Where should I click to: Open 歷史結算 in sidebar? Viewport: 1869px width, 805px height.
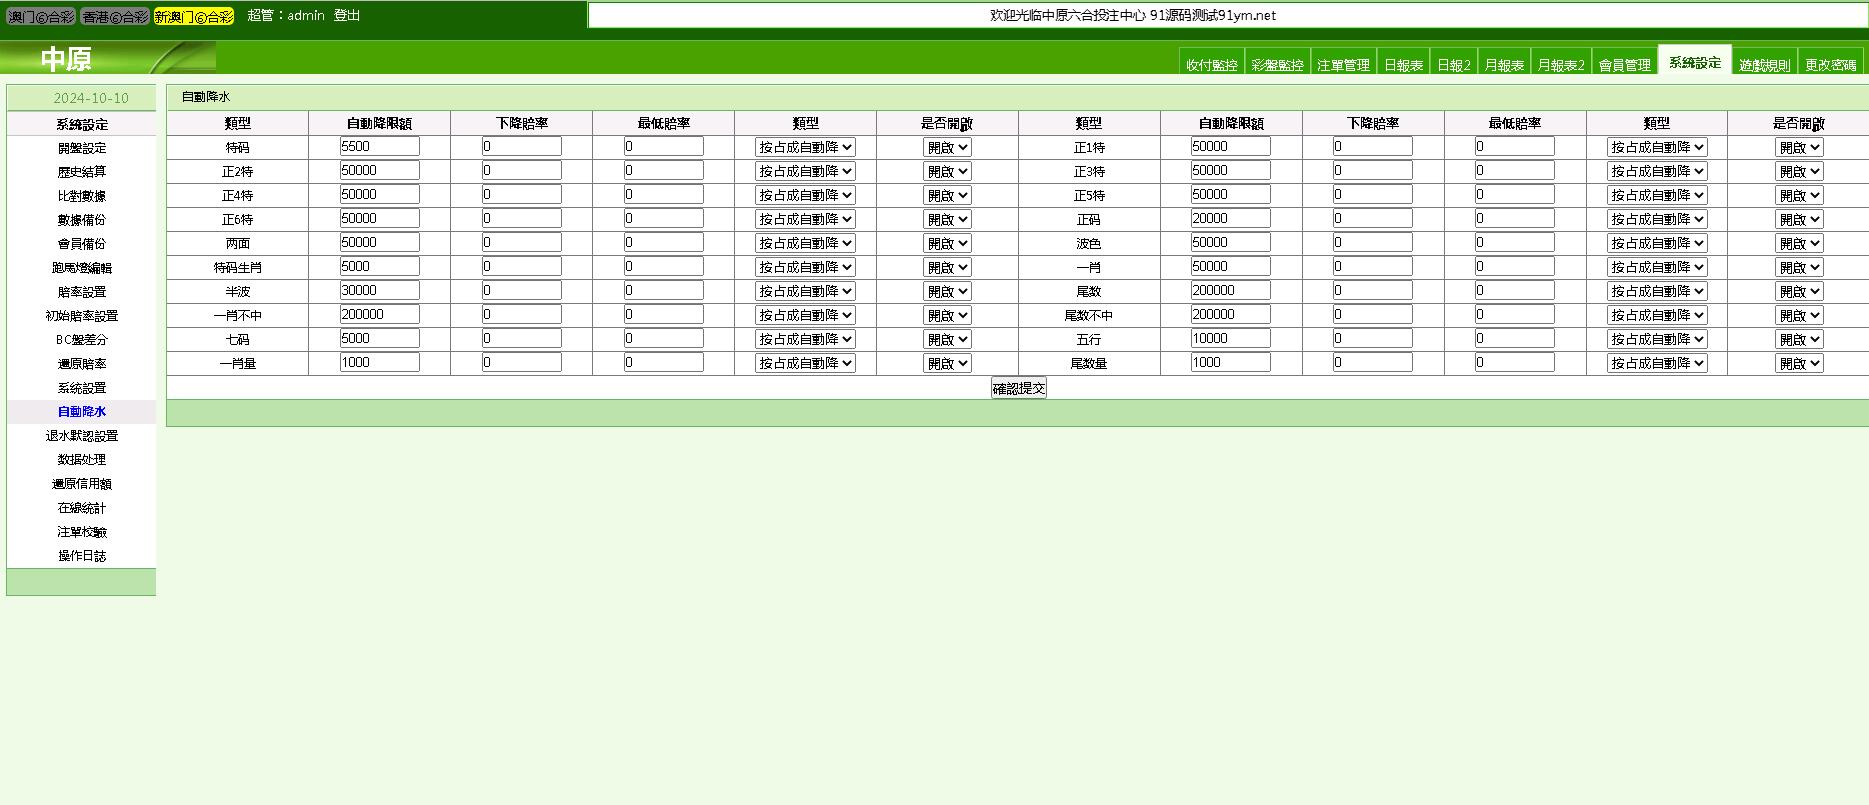81,172
